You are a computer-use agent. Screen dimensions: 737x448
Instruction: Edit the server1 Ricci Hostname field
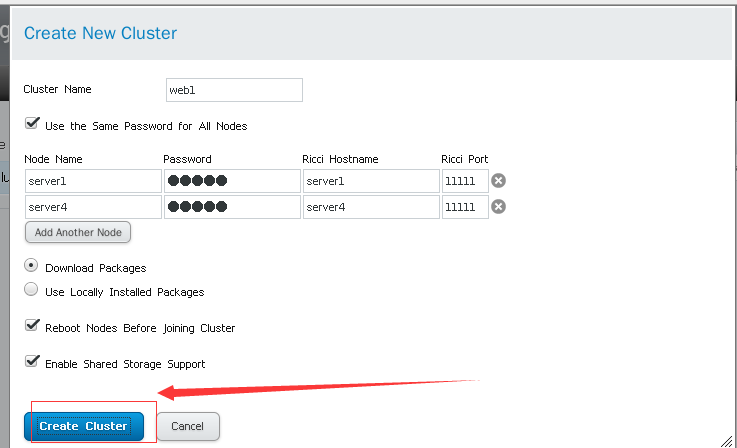click(x=370, y=181)
